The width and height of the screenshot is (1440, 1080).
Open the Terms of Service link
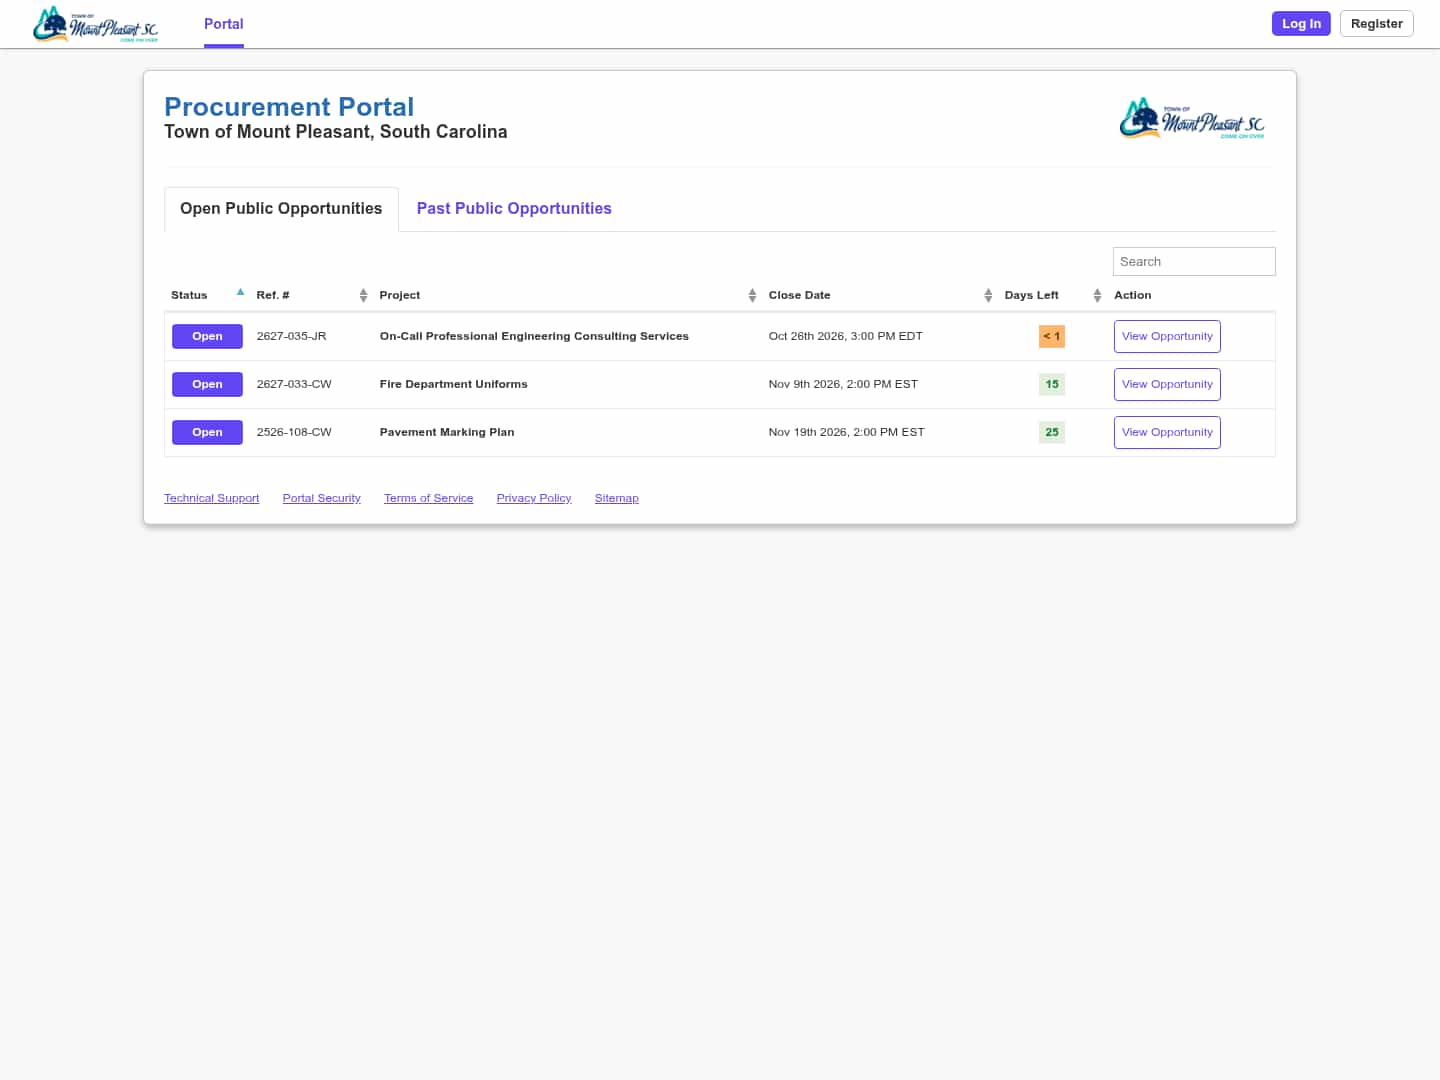click(x=429, y=498)
